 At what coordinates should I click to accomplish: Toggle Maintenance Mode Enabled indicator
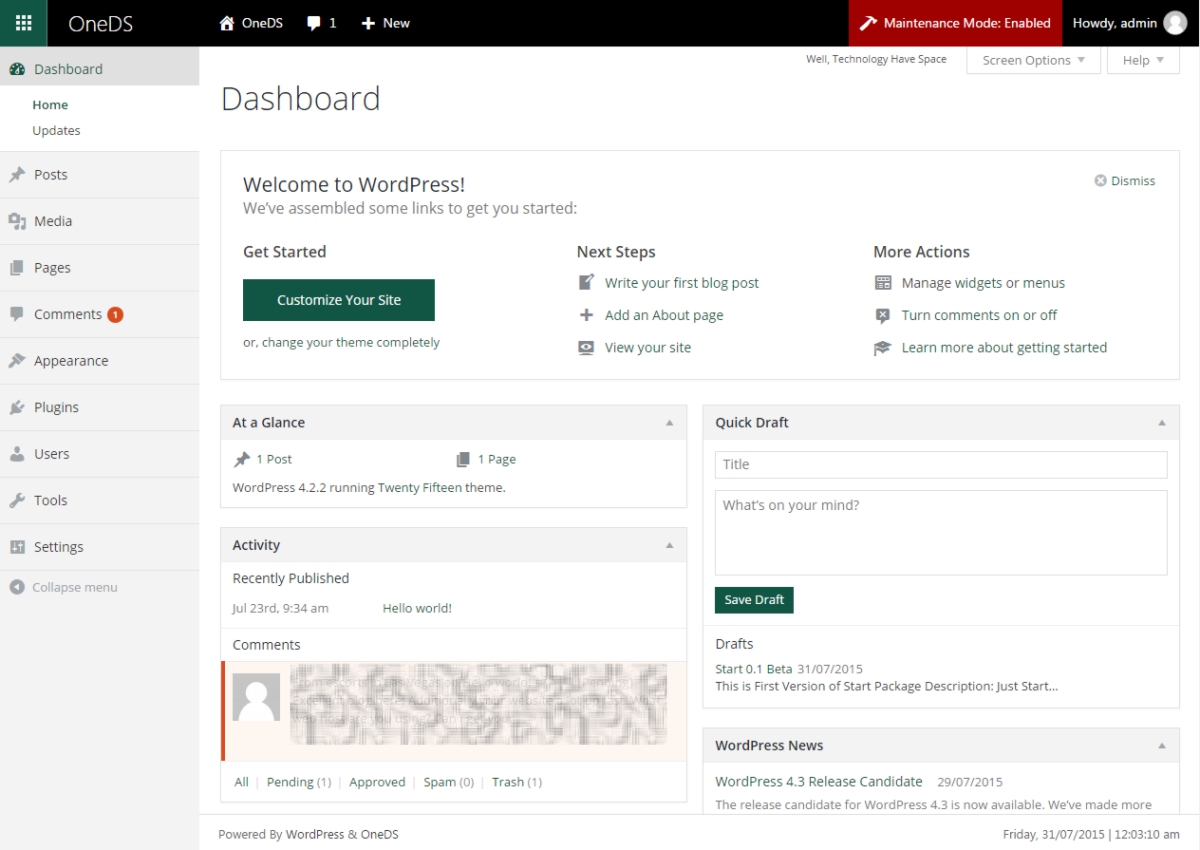click(x=954, y=23)
